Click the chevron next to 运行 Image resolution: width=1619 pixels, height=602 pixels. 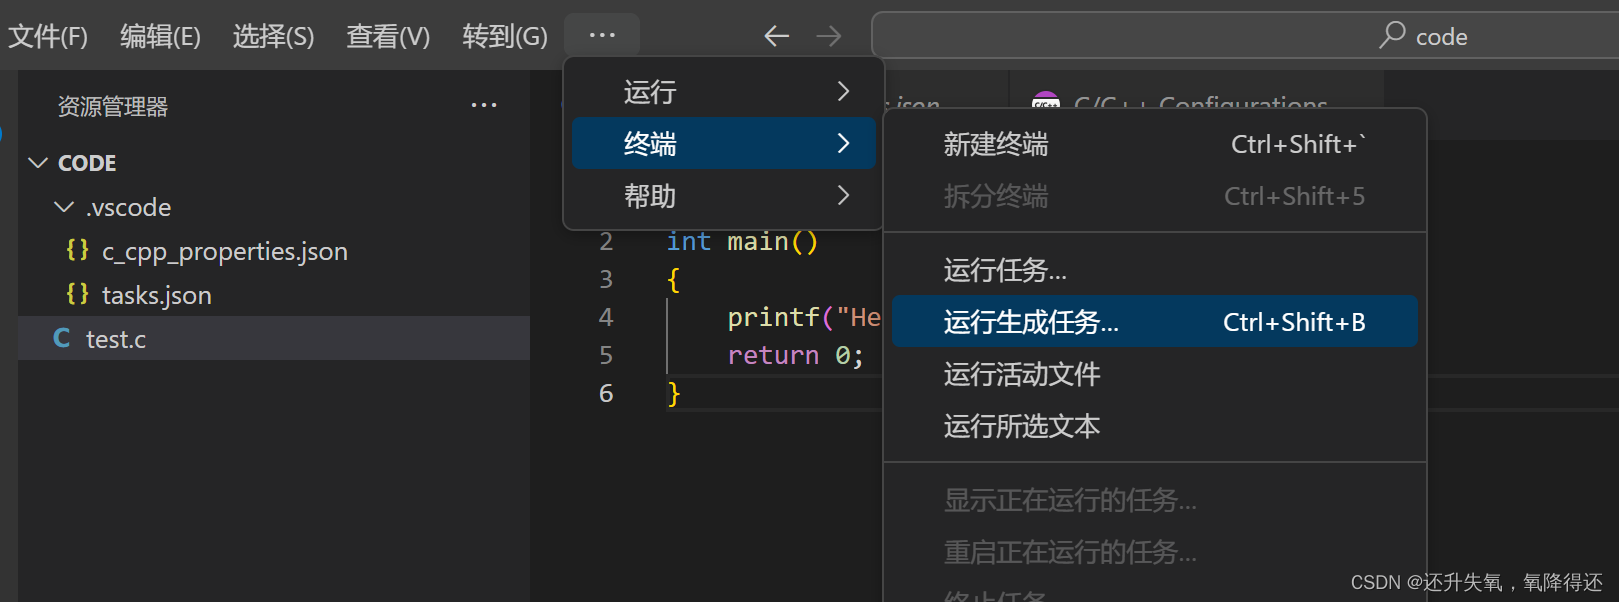click(x=843, y=91)
